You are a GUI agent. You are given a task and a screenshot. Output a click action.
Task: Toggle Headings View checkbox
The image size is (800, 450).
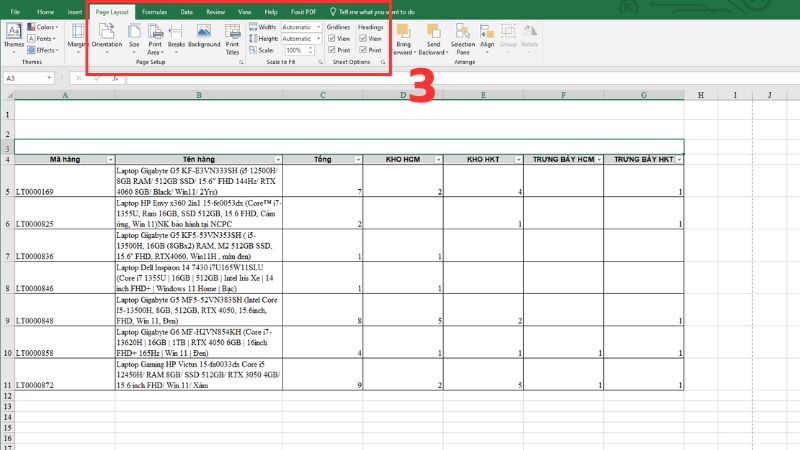[x=363, y=39]
